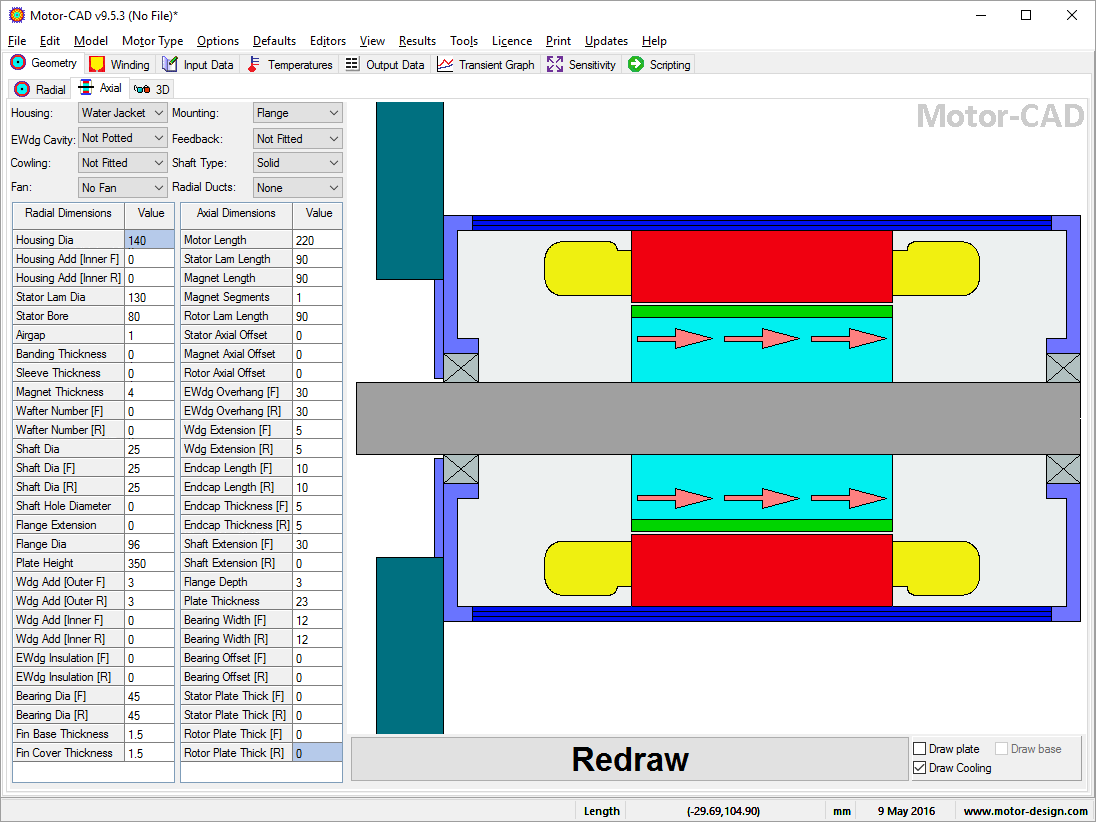Click the Axial view icon
The width and height of the screenshot is (1096, 822).
pos(86,87)
